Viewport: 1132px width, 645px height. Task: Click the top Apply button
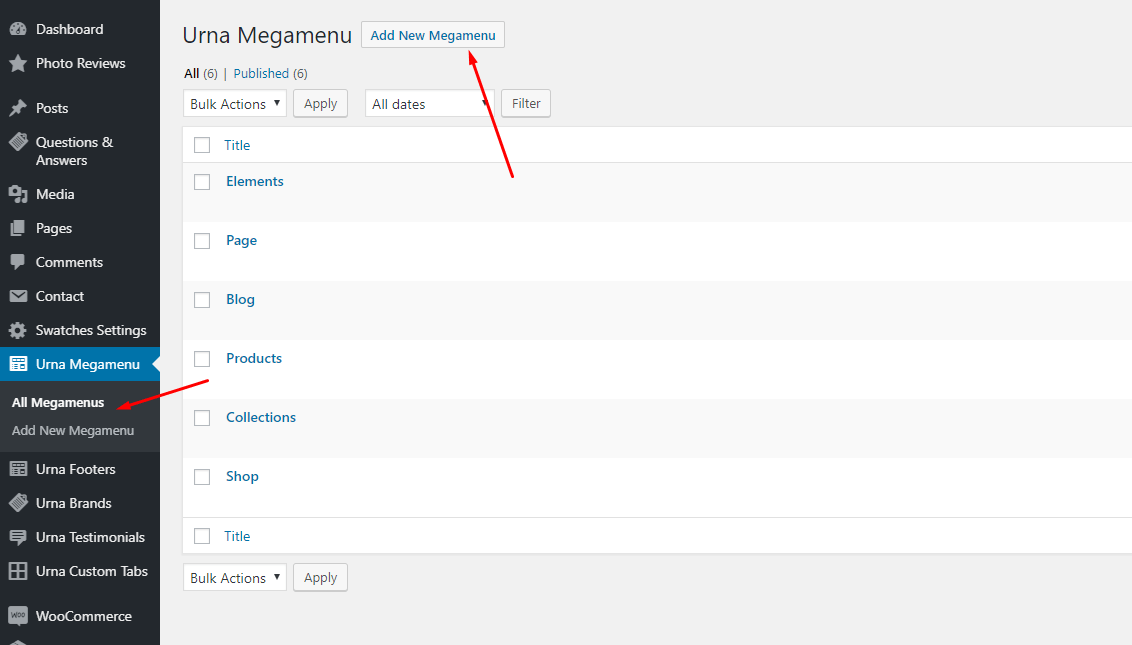tap(321, 103)
